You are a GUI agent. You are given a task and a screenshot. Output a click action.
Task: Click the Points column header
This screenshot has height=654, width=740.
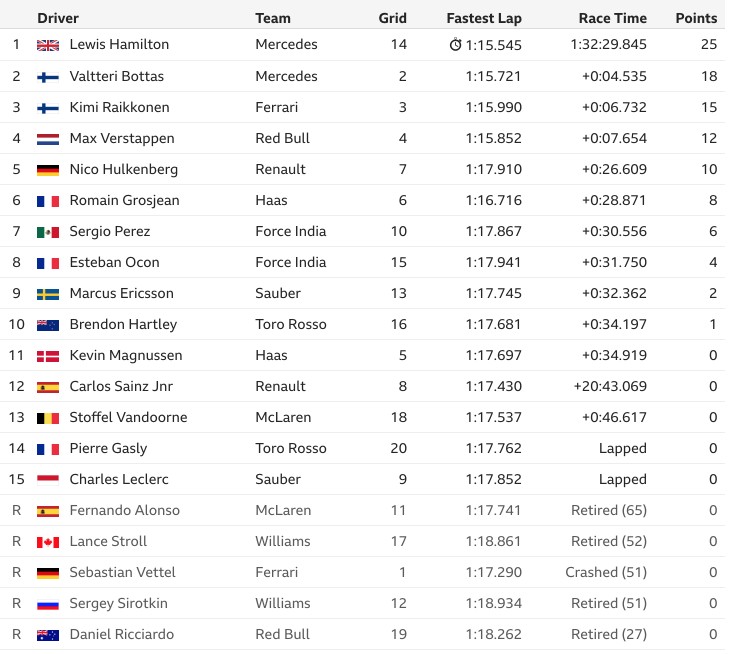tap(696, 18)
